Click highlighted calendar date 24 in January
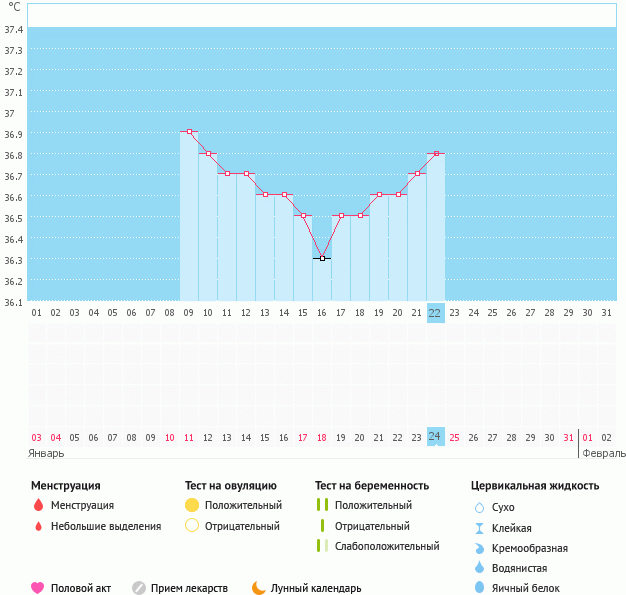The width and height of the screenshot is (626, 595). tap(435, 437)
